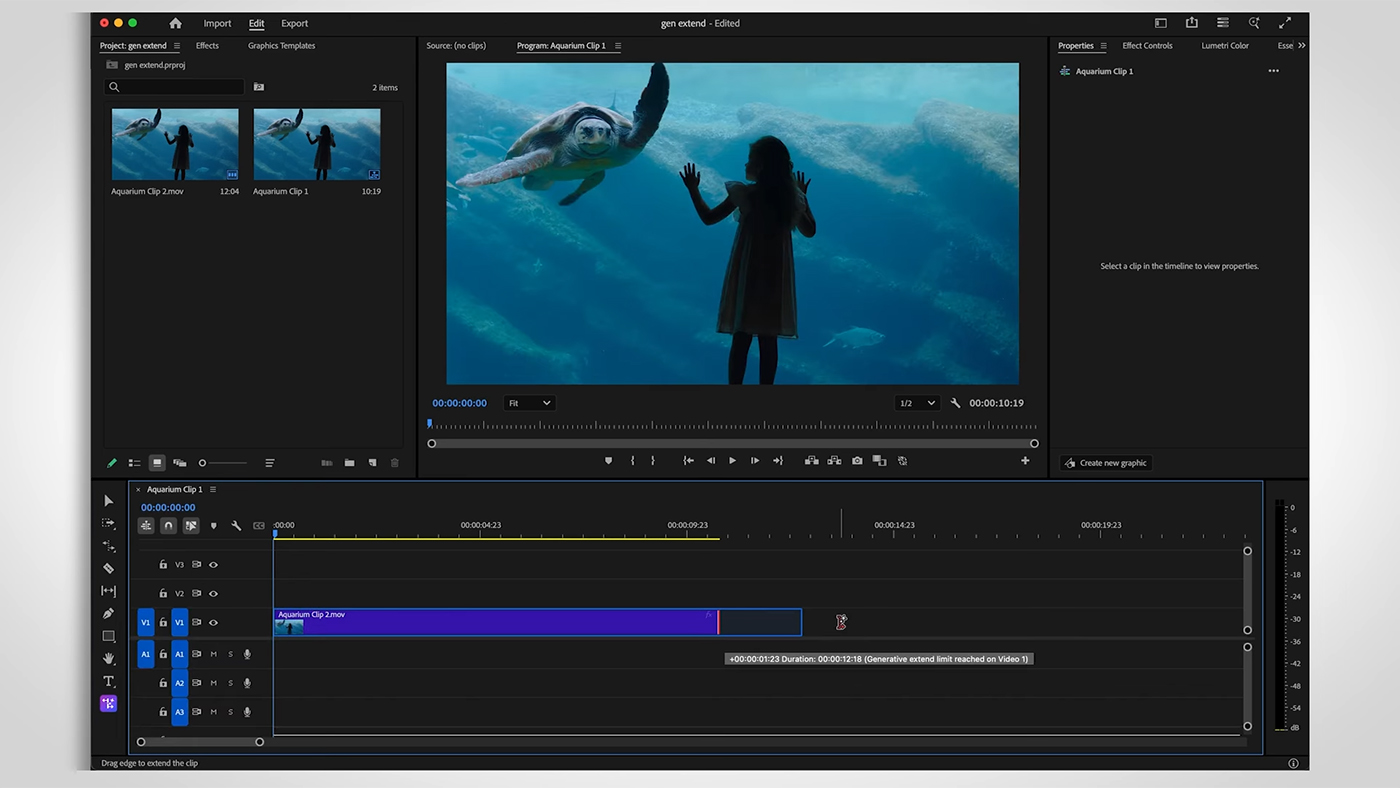This screenshot has height=788, width=1400.
Task: Switch to the Effect Controls tab
Action: [1147, 46]
